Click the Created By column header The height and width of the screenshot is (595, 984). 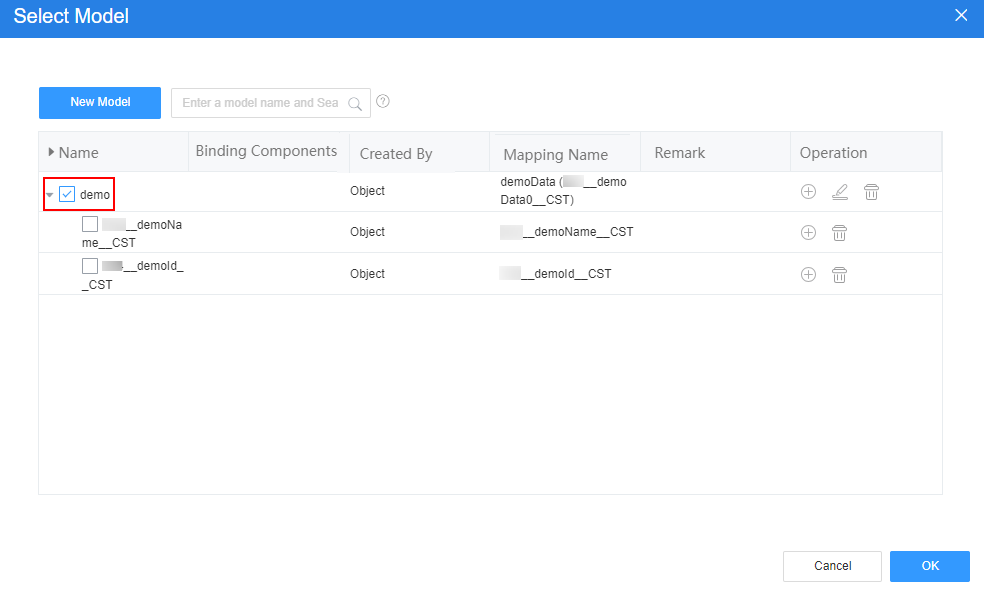pos(396,154)
